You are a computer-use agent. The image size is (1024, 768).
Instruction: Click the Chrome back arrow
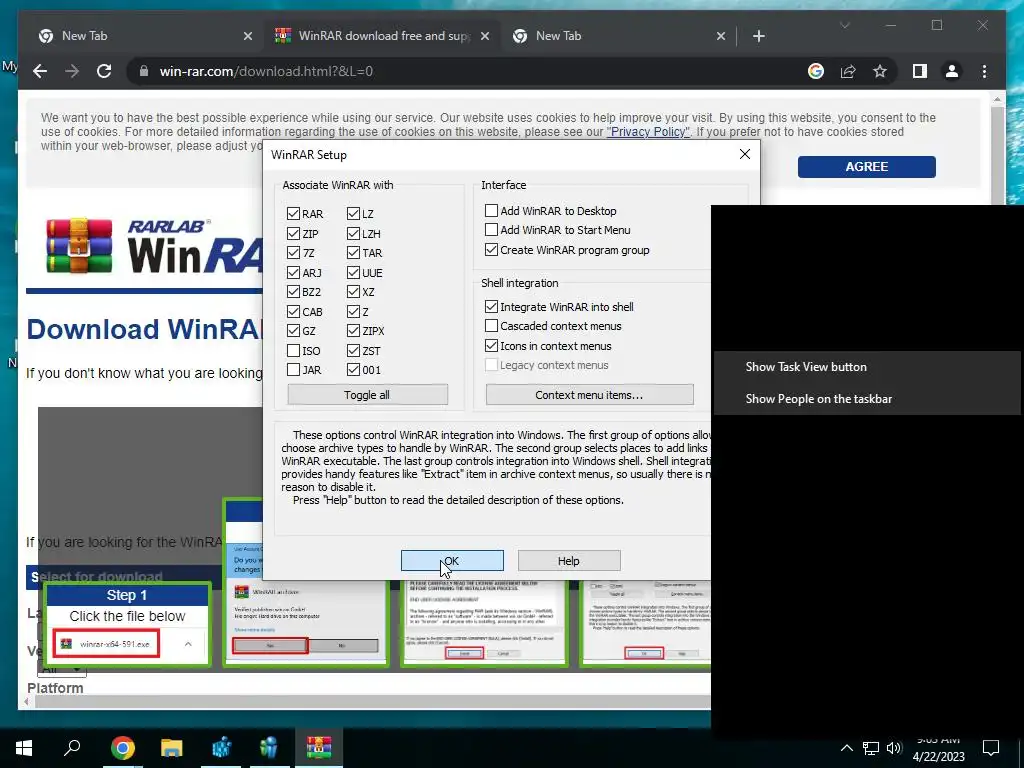click(40, 71)
